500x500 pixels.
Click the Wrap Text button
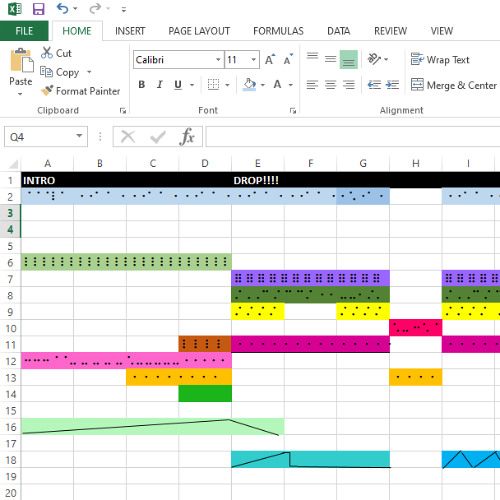[440, 60]
